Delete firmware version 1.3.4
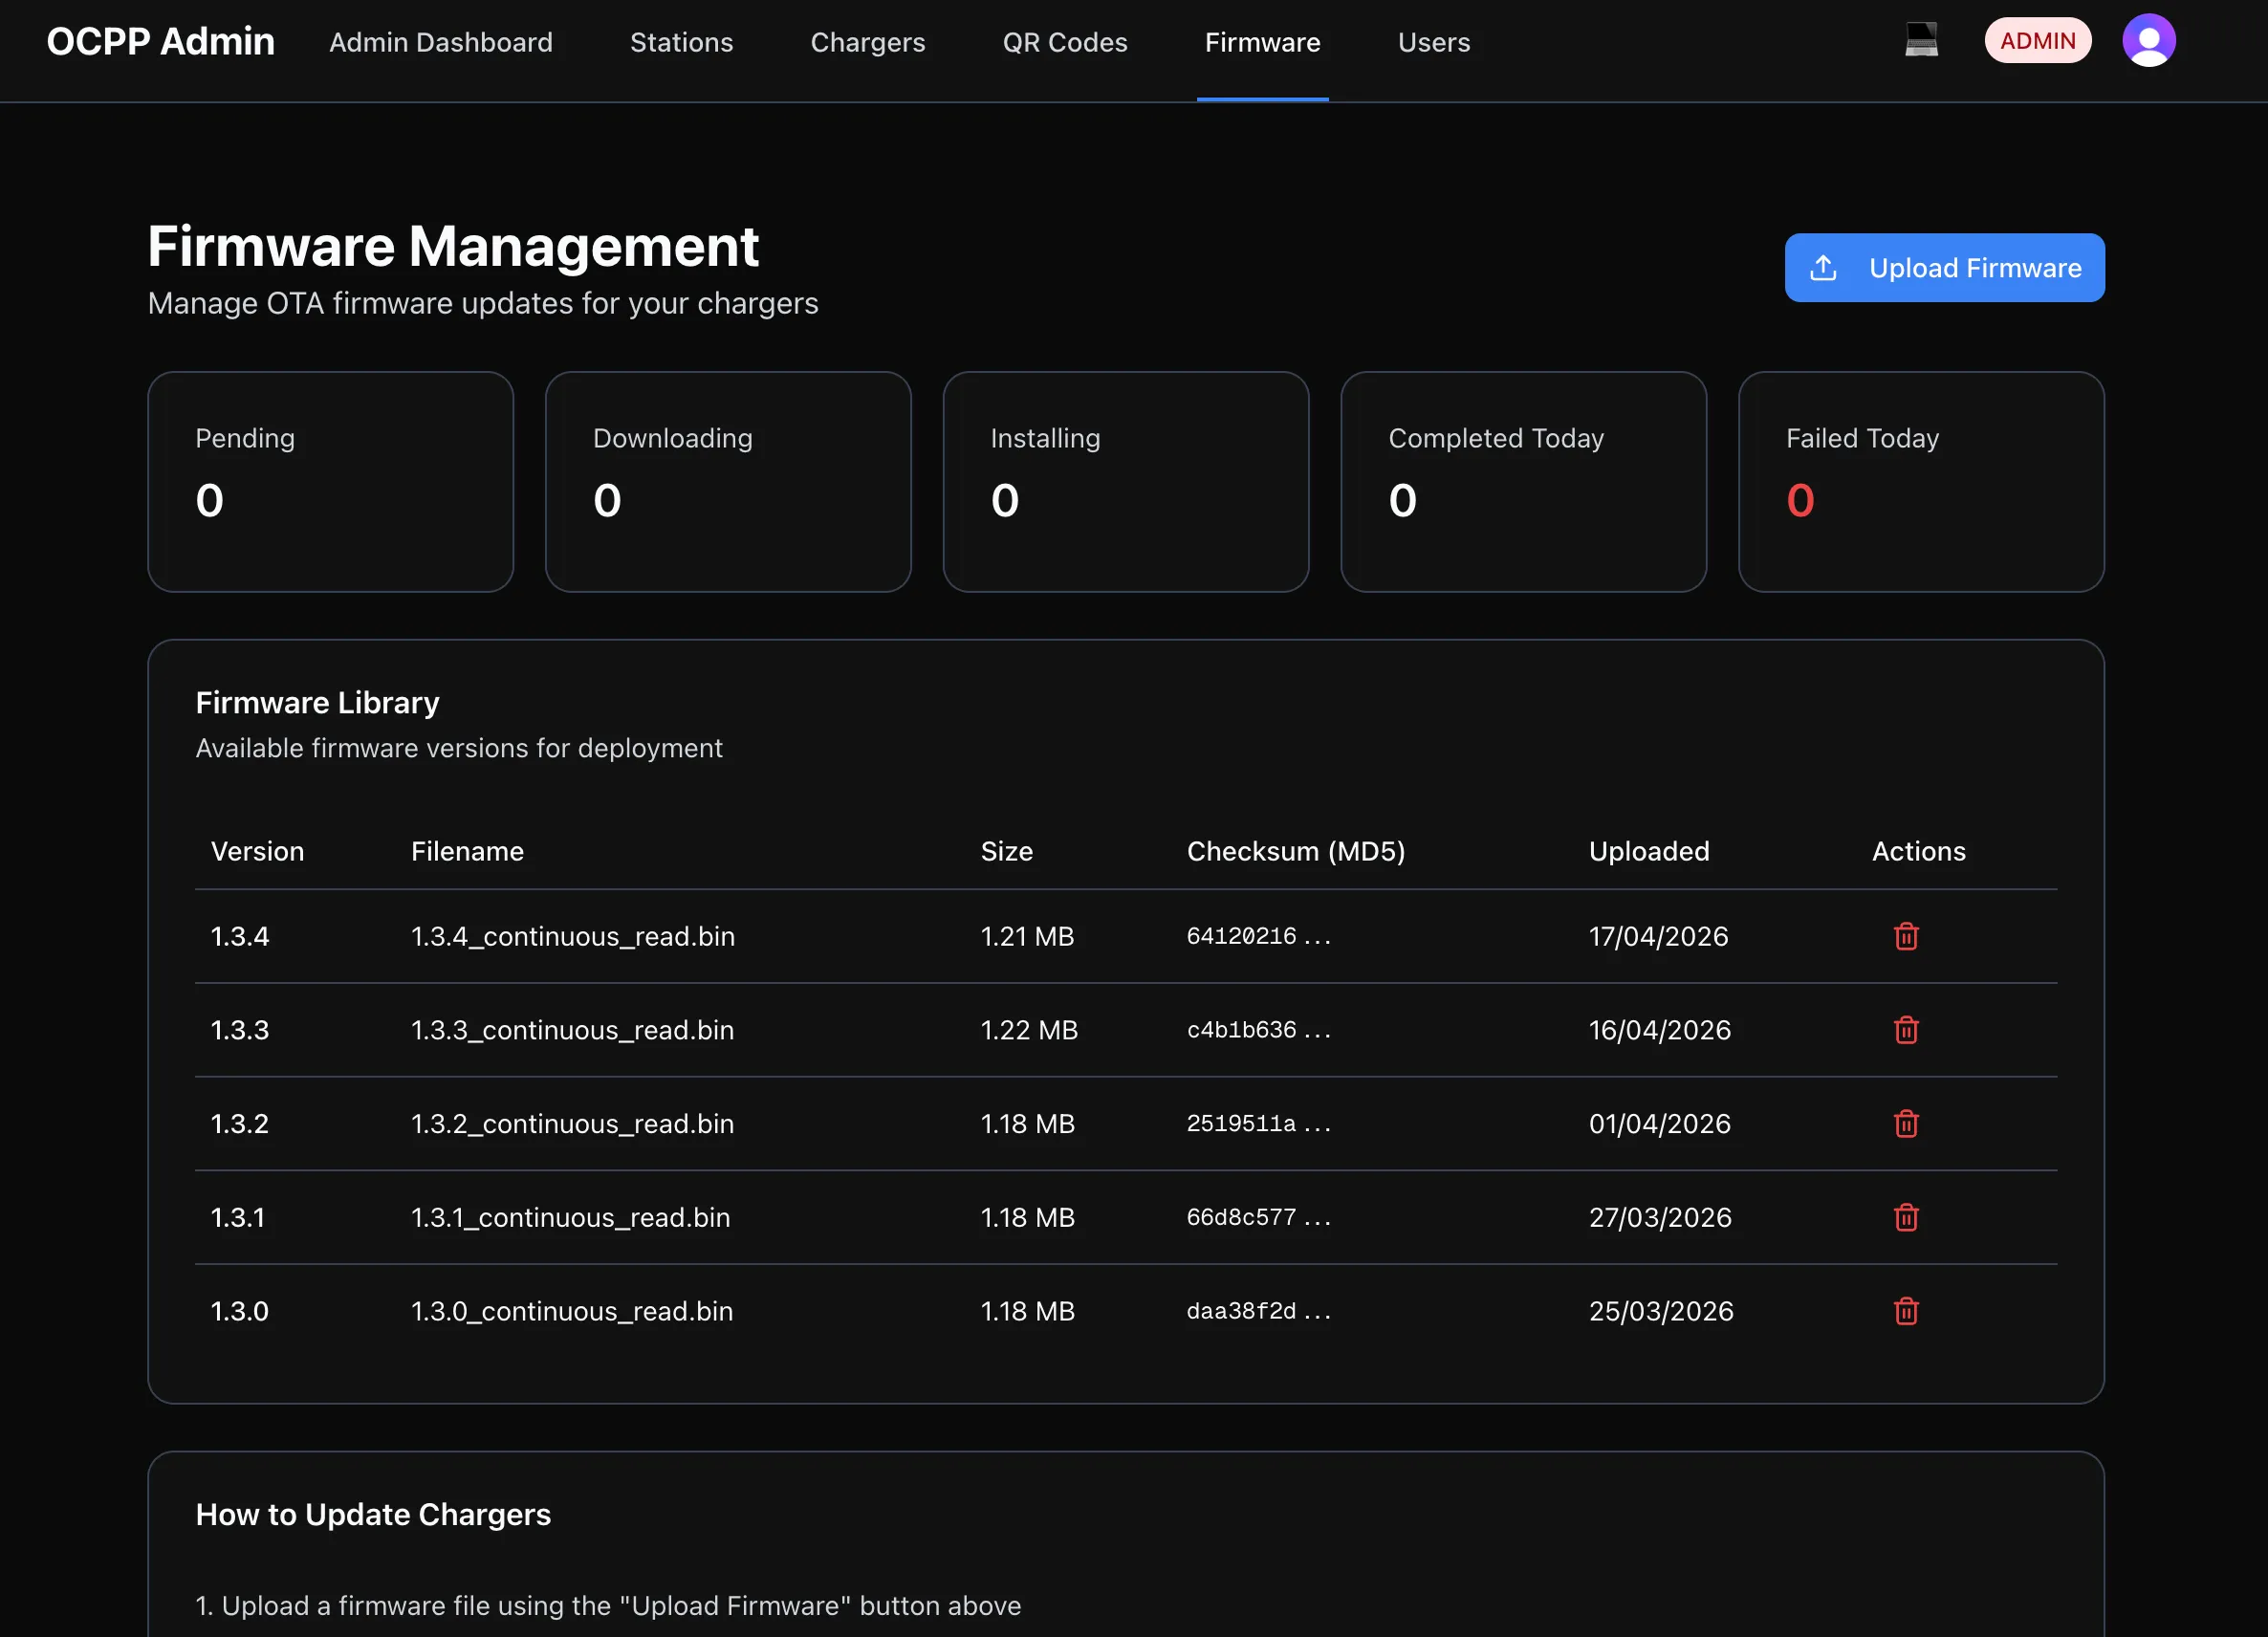The width and height of the screenshot is (2268, 1637). [1906, 936]
